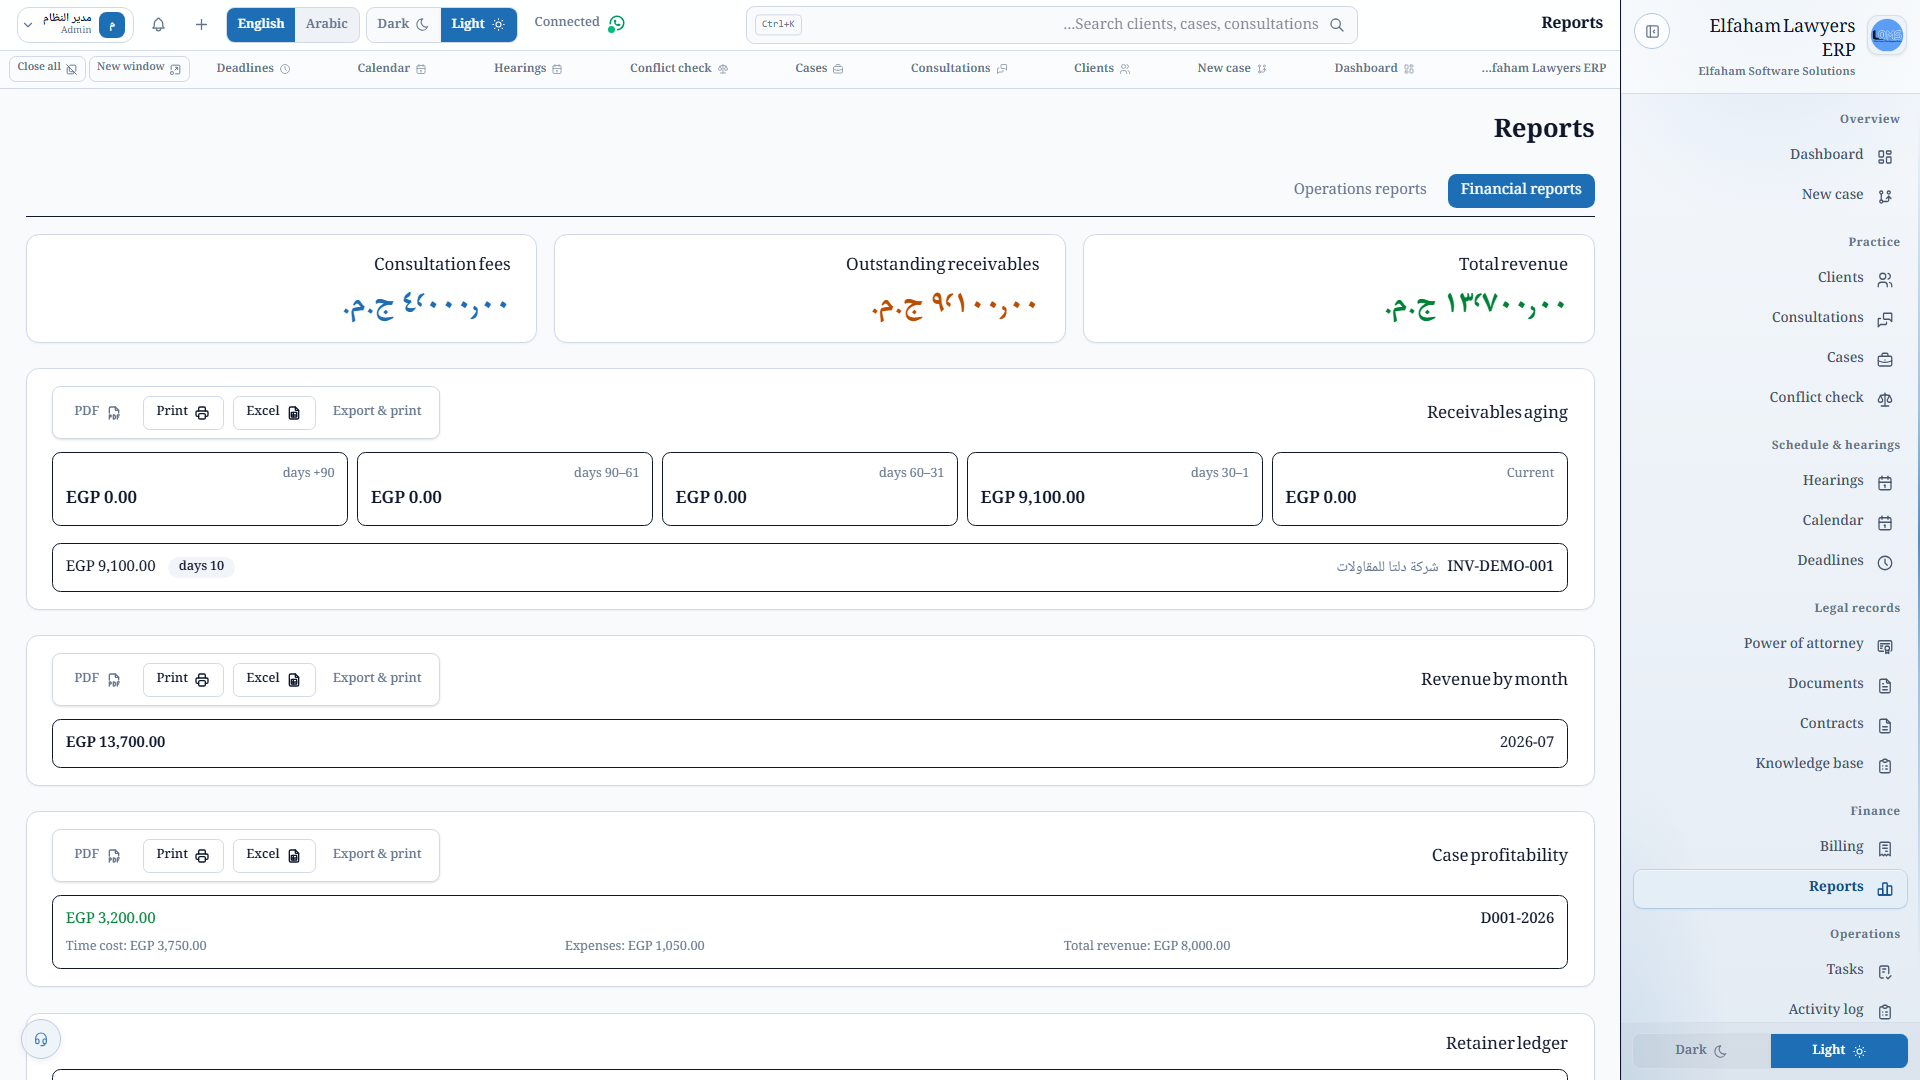
Task: Open the support headset icon
Action: [41, 1039]
